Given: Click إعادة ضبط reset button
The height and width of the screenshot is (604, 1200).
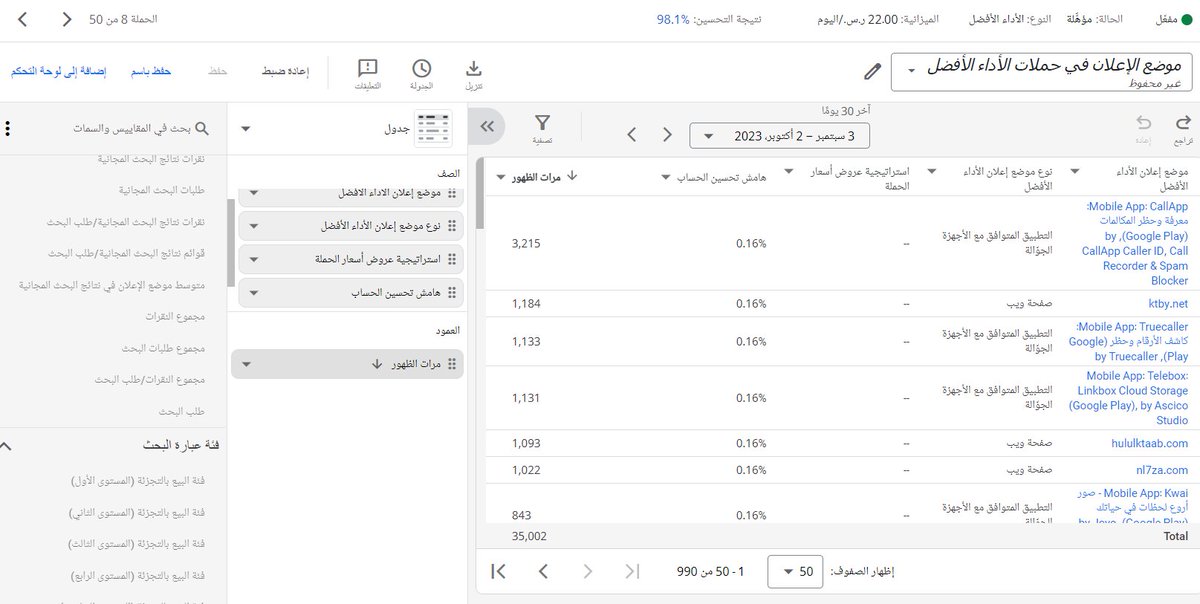Looking at the screenshot, I should [x=285, y=72].
